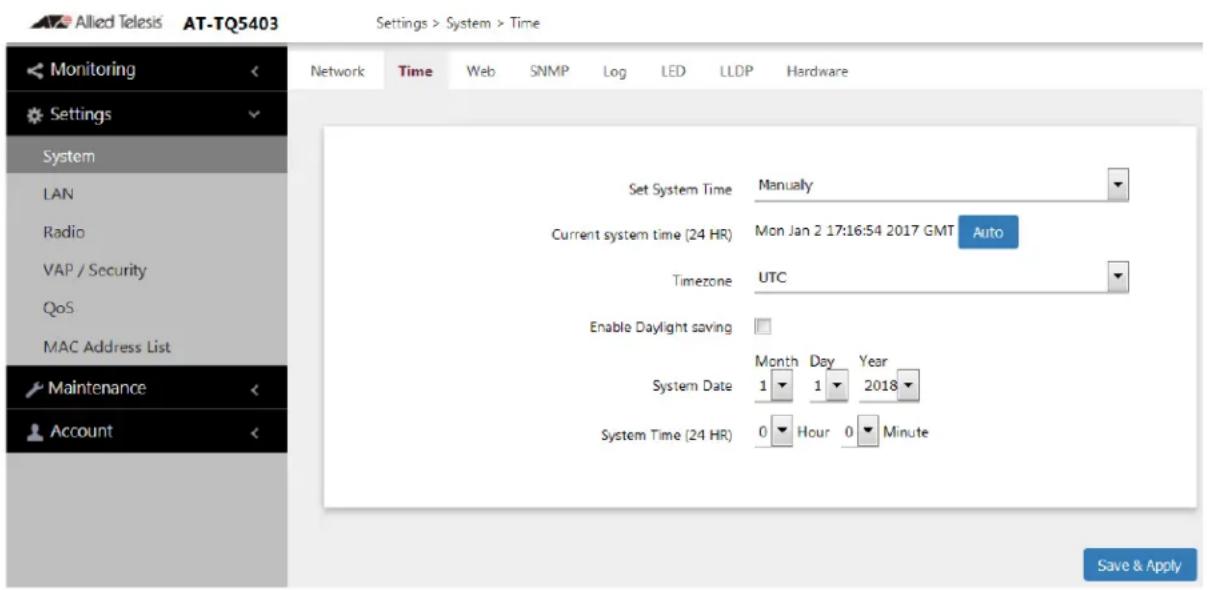Click the Timezone label

(x=703, y=282)
